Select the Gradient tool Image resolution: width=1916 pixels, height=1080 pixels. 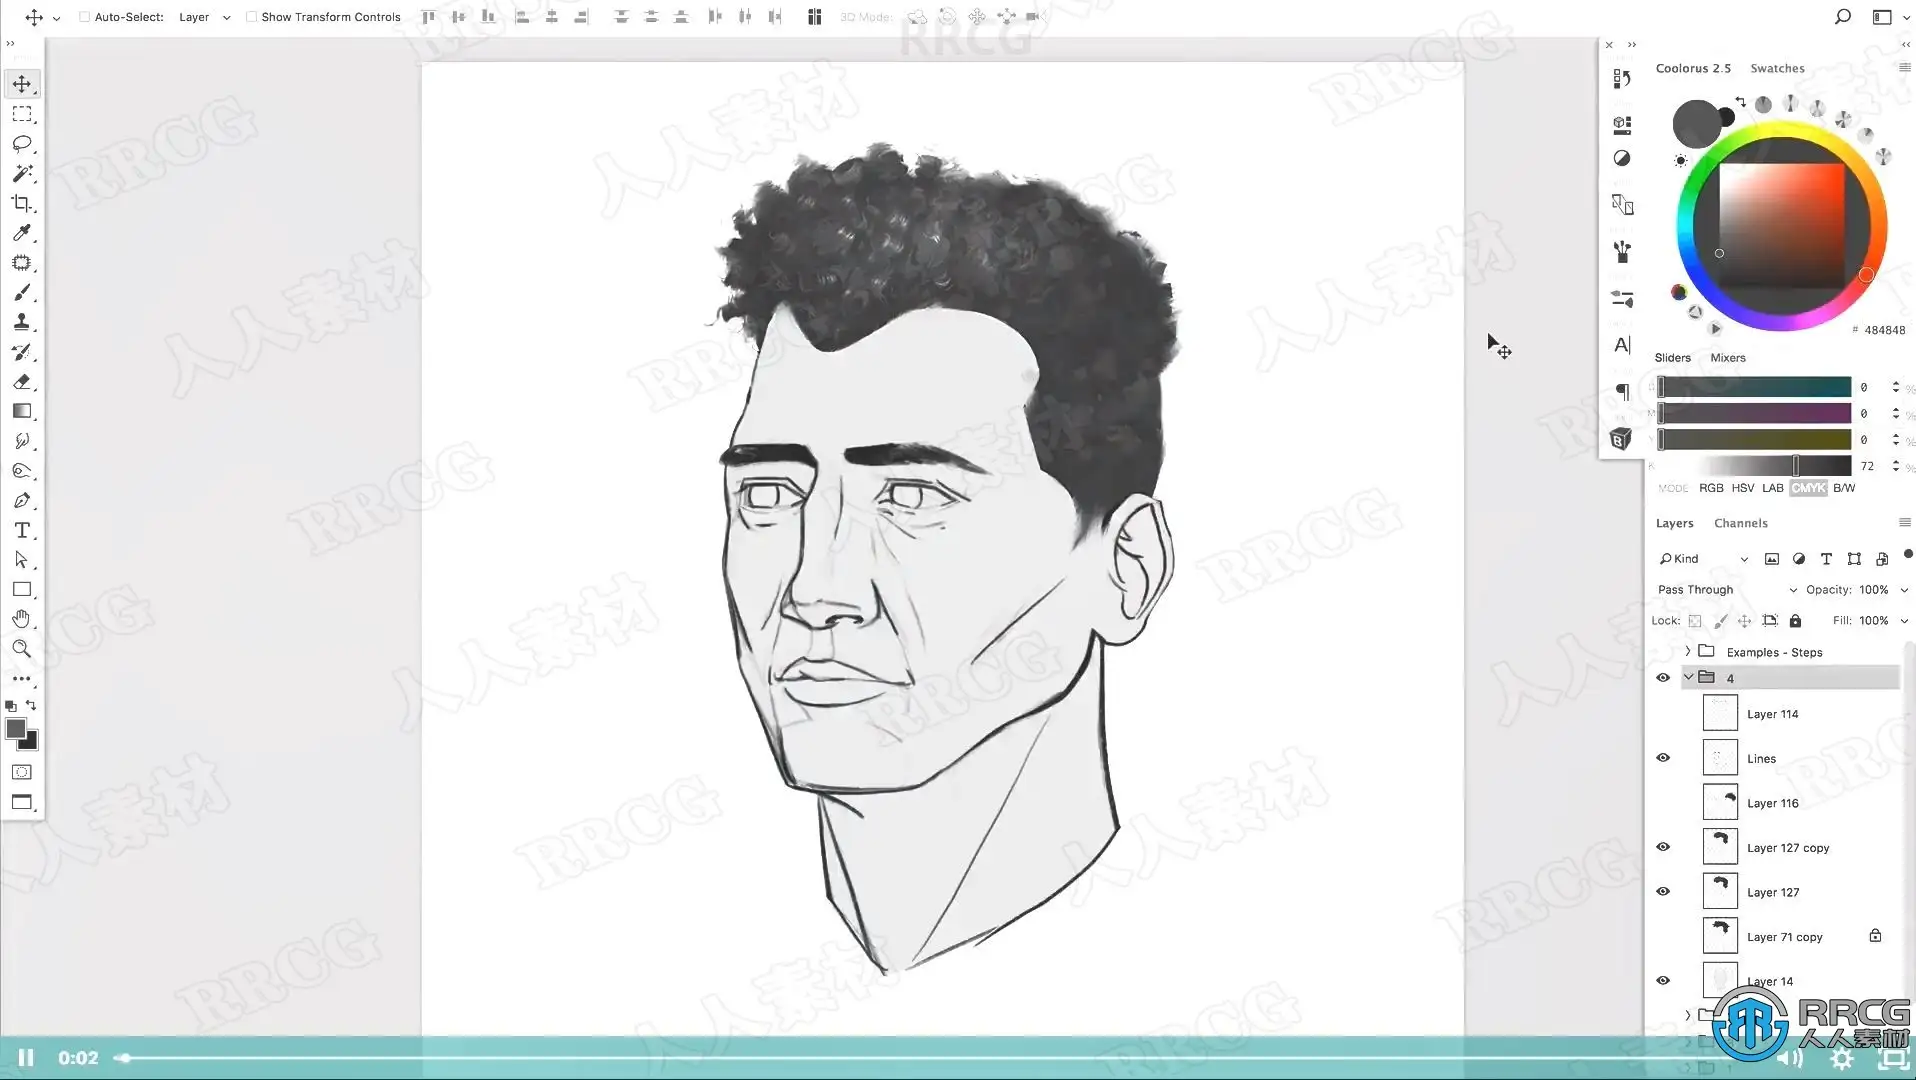click(x=22, y=411)
